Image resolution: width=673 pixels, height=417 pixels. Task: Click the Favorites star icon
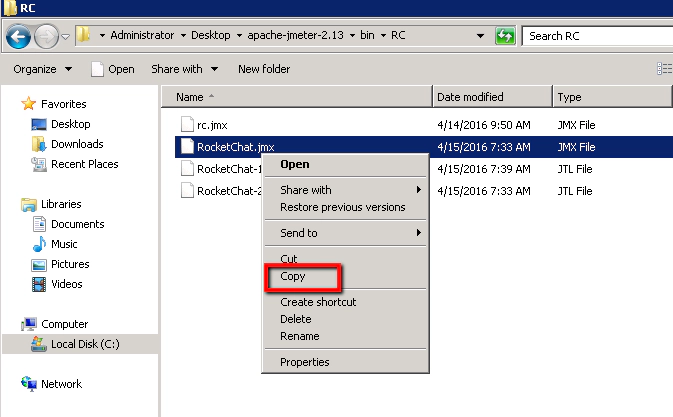pos(28,104)
